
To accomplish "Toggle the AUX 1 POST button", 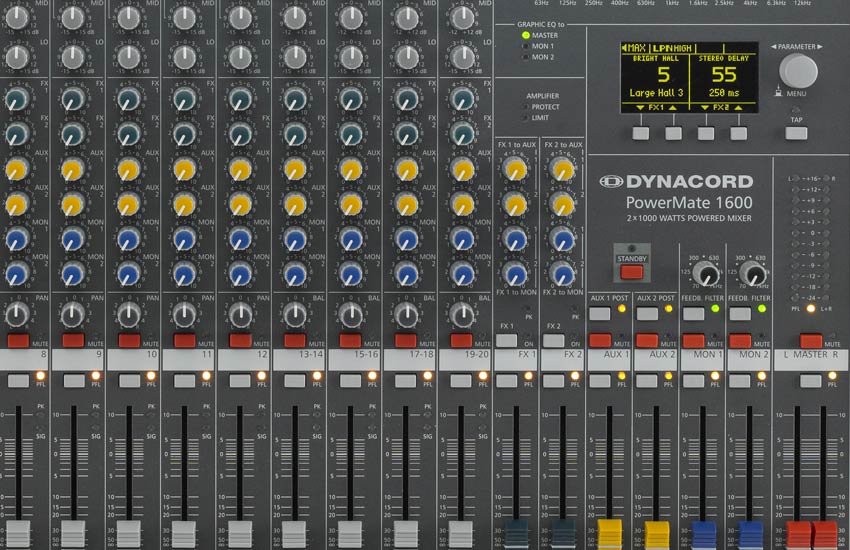I will [599, 313].
